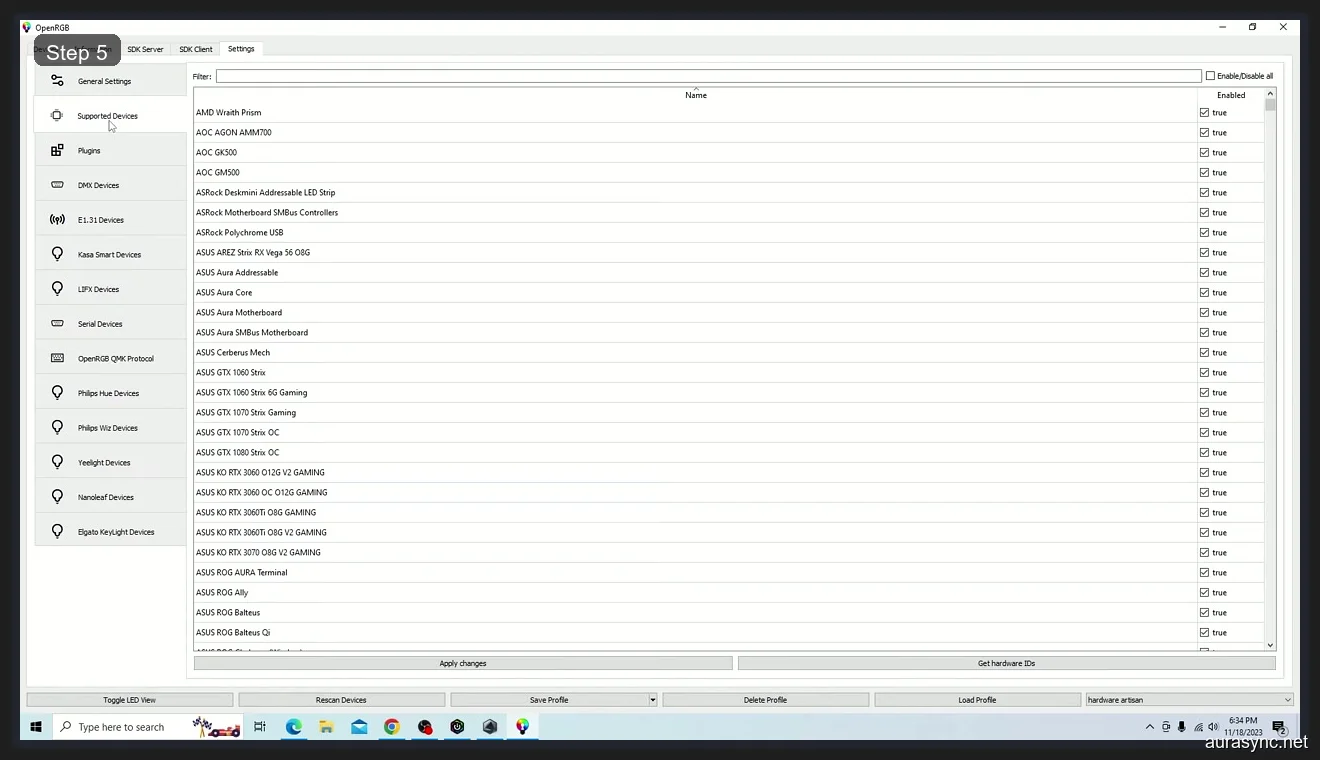Screen dimensions: 1320x760
Task: Uncheck ASUS ROG Ally enabled checkbox
Action: 1204,592
